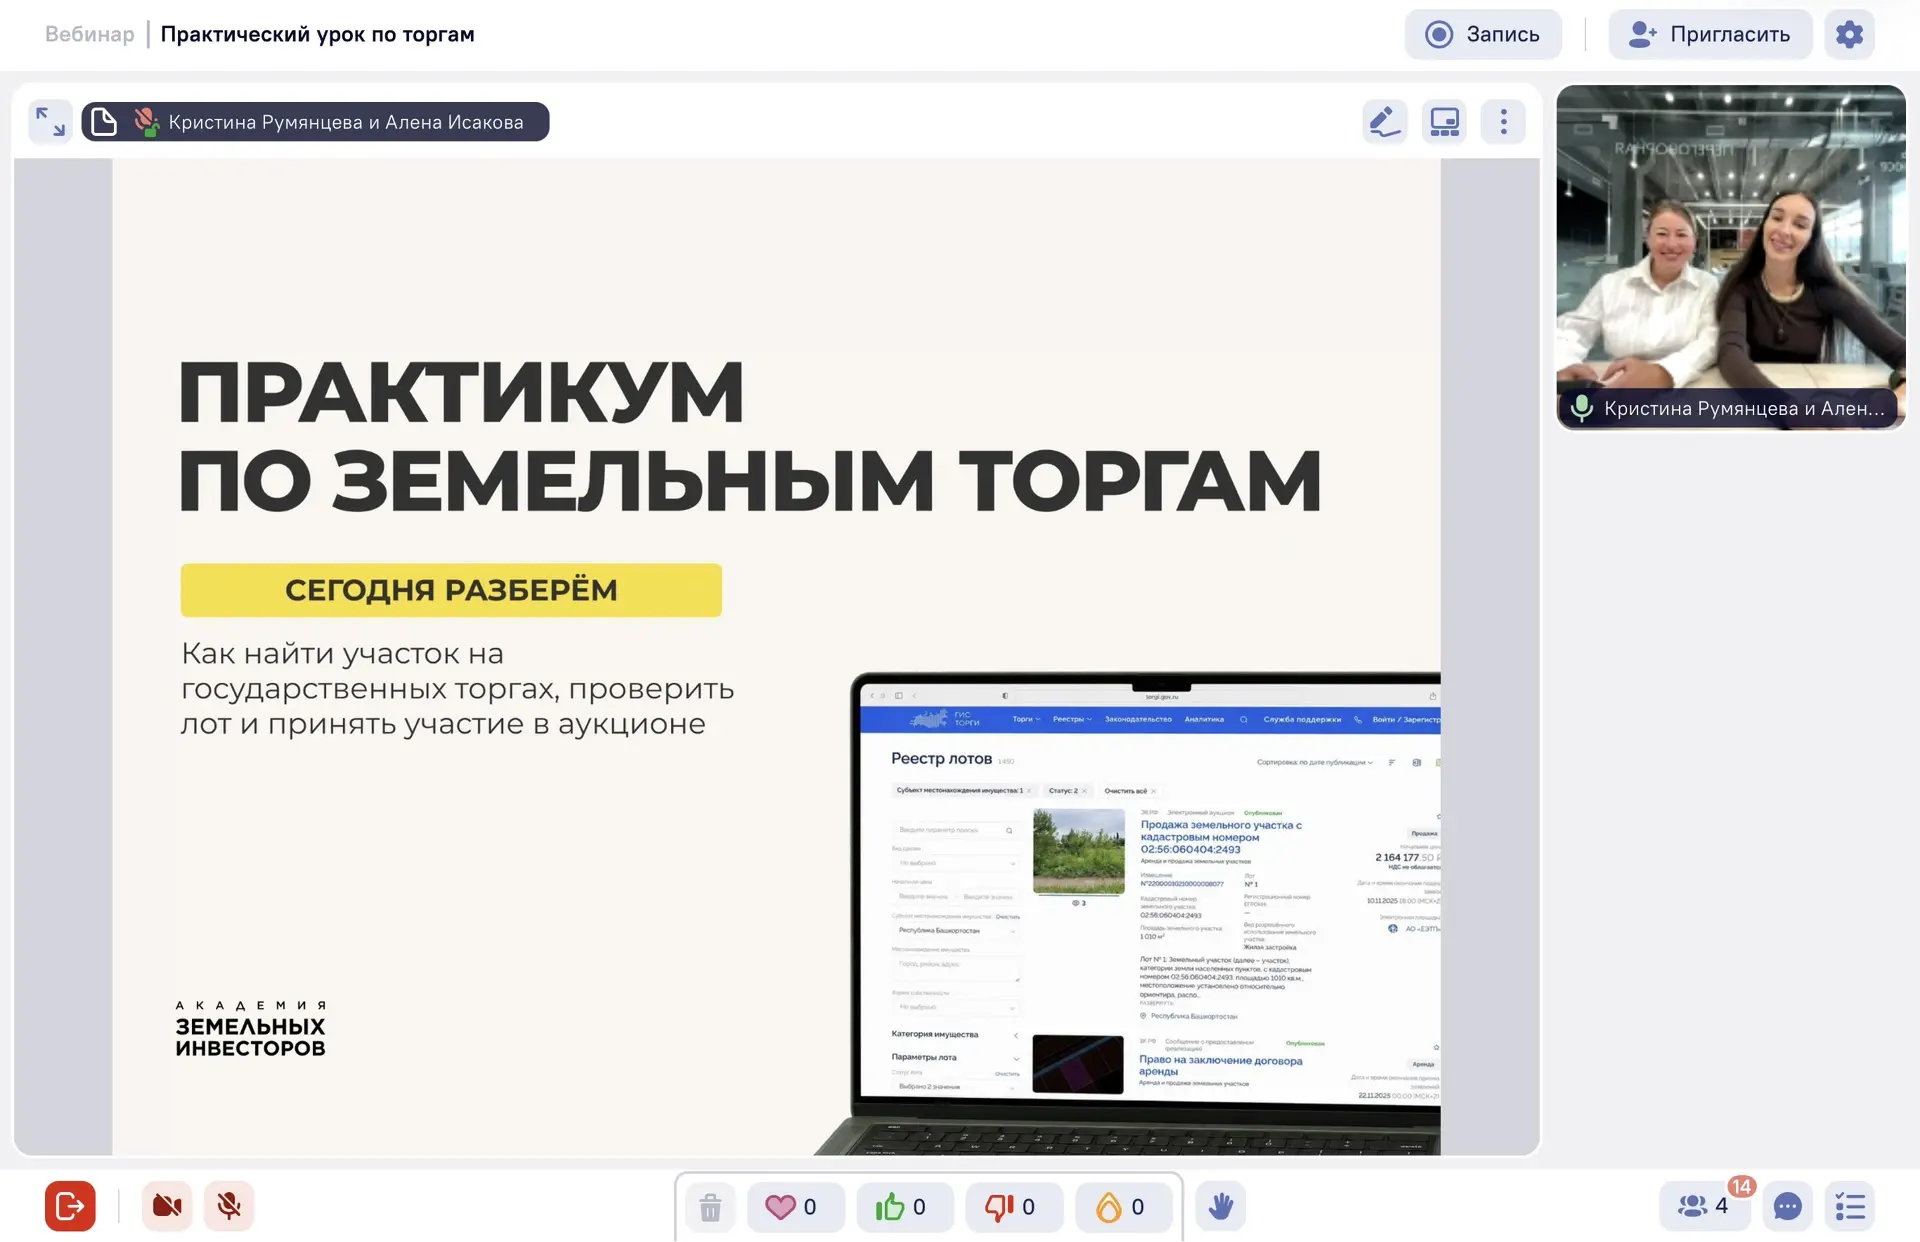
Task: Click the presenter name Кристина Румянцева и Алена Исакова
Action: click(x=346, y=122)
